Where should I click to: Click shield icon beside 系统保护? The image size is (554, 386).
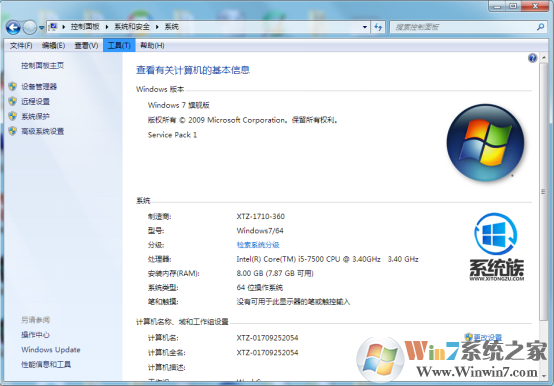coord(13,116)
